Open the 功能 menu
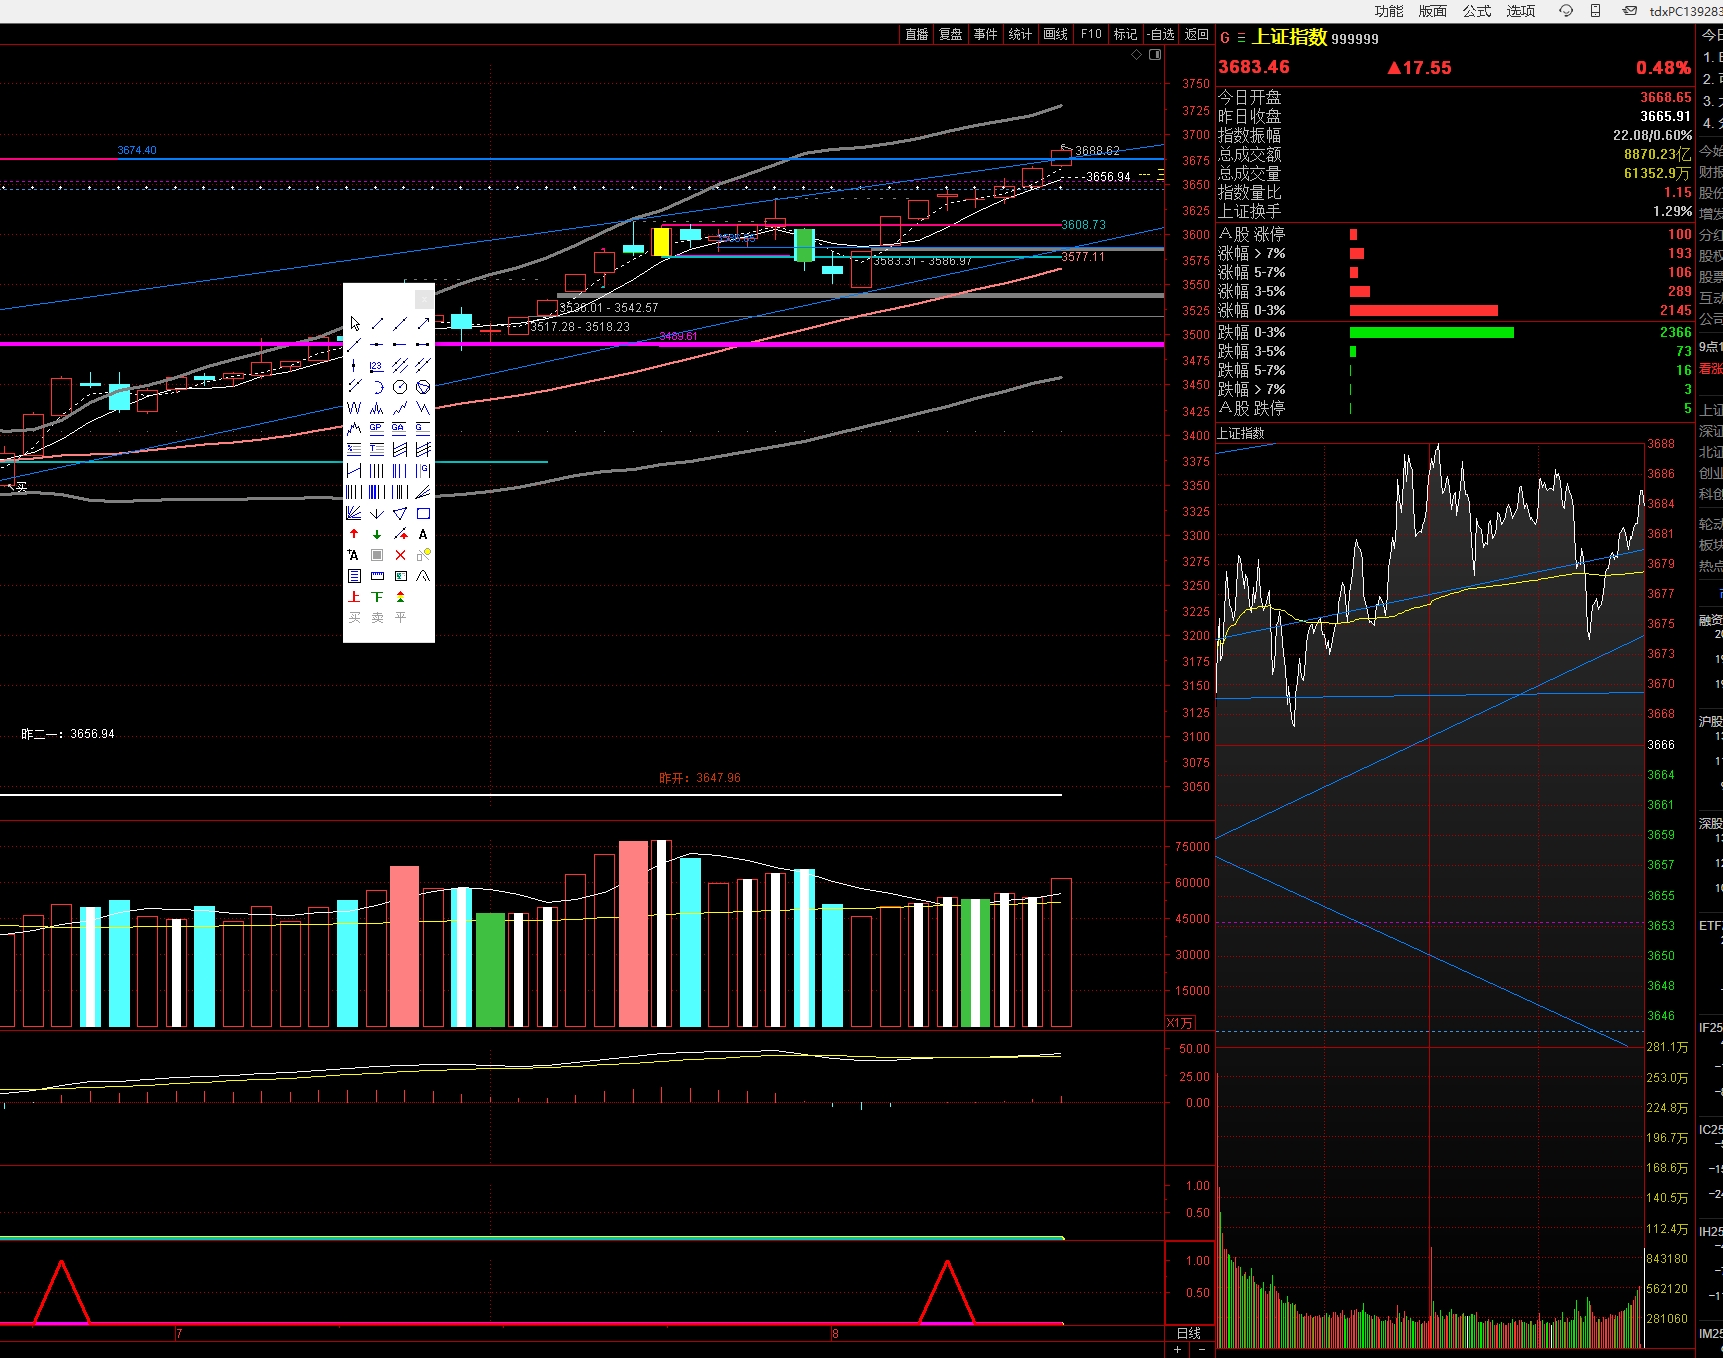Screen dimensions: 1723x1358 [x=1389, y=11]
